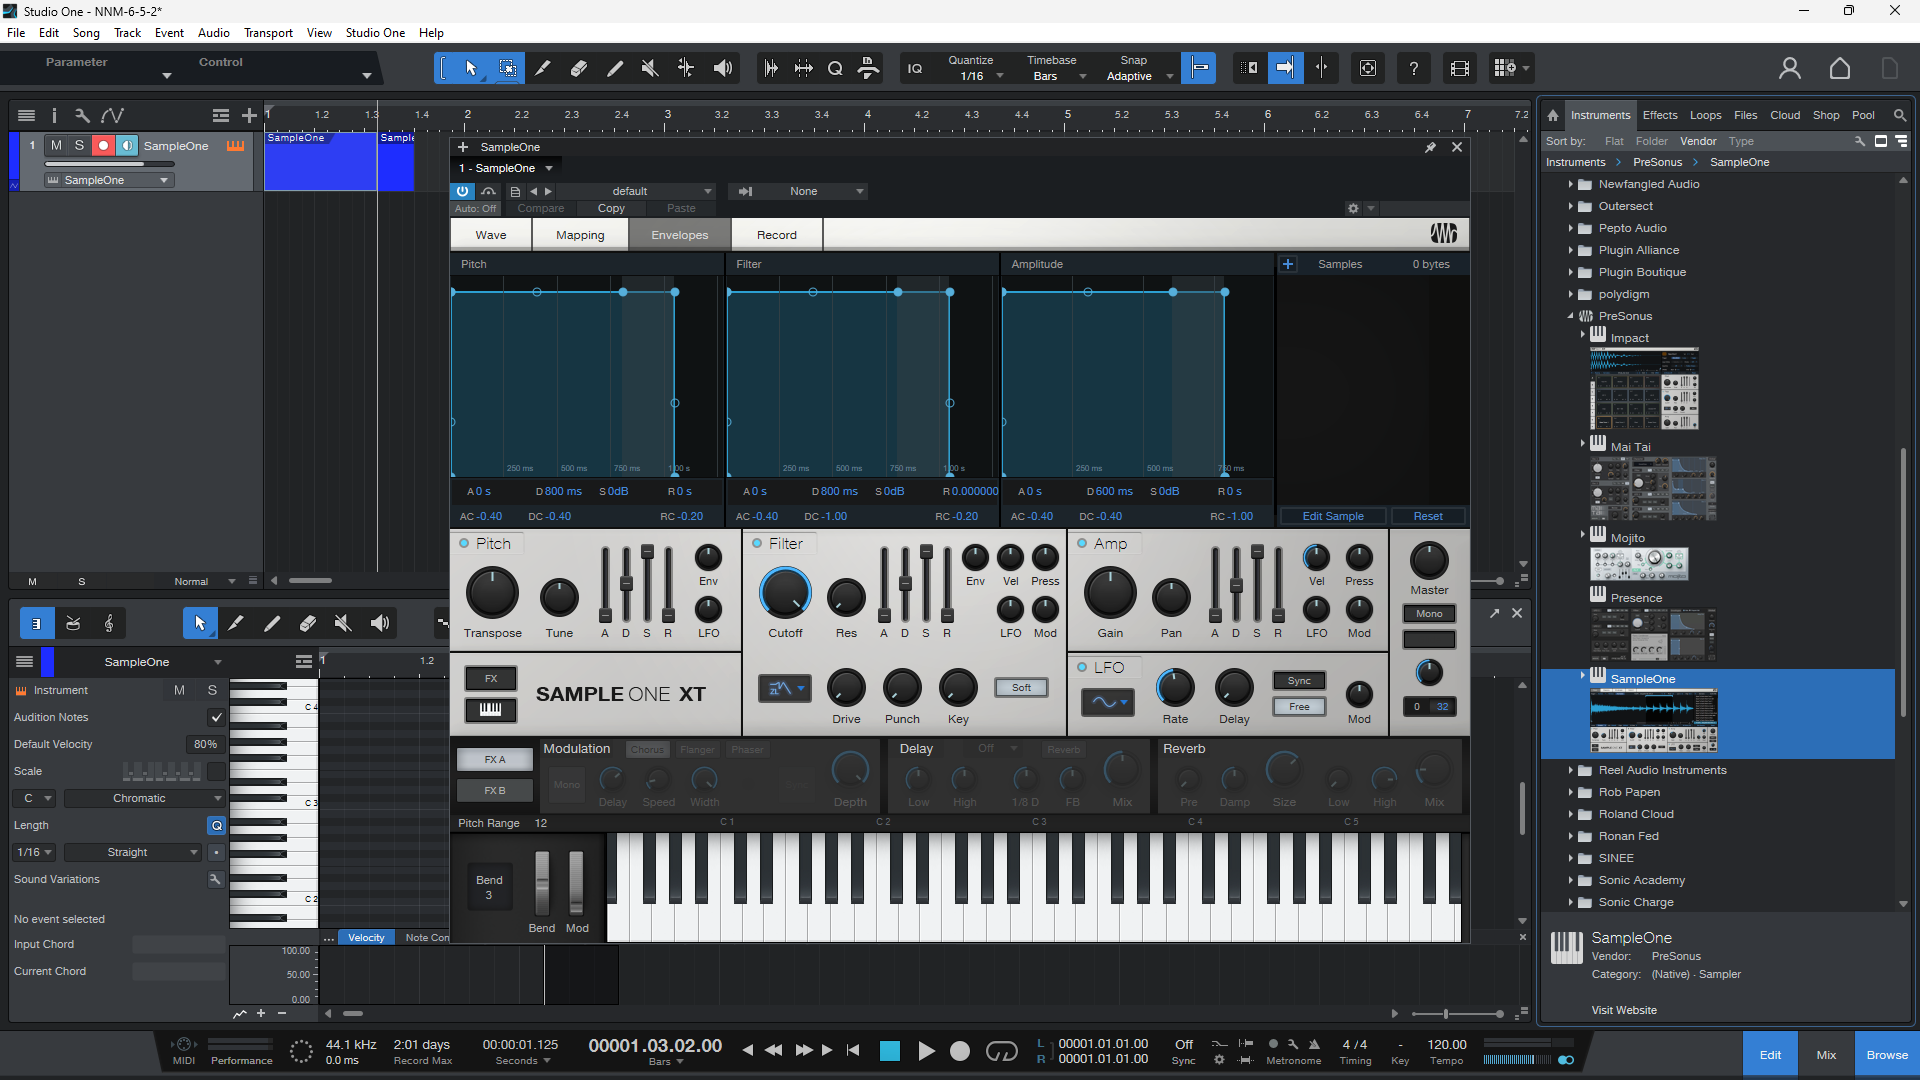Open the Transport menu

pyautogui.click(x=268, y=33)
